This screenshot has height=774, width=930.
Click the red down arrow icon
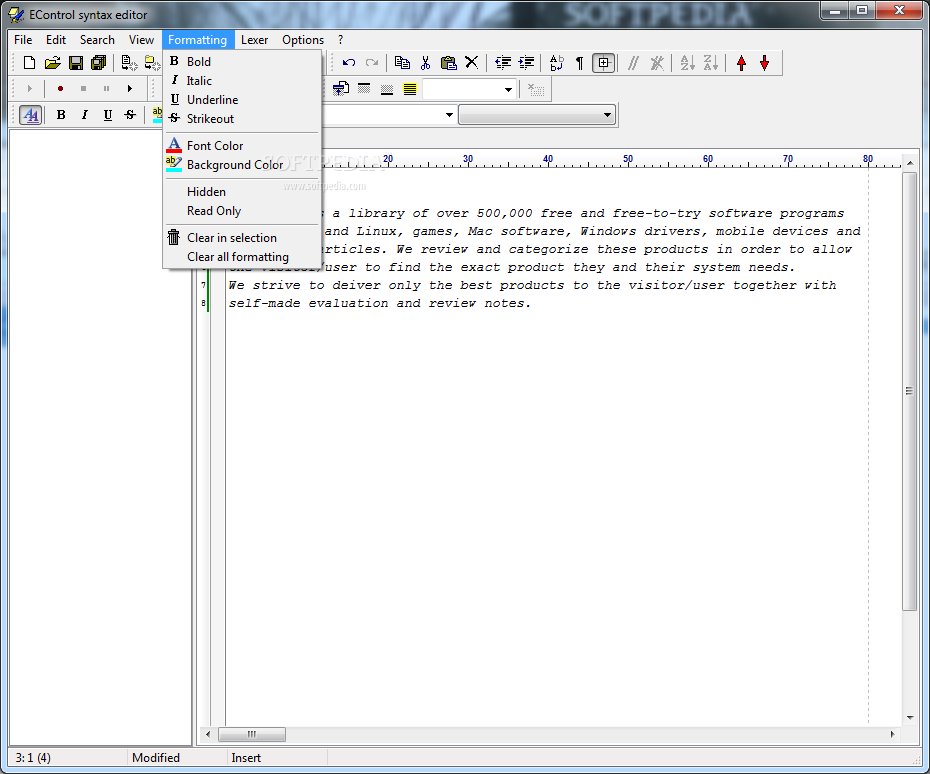[x=765, y=62]
